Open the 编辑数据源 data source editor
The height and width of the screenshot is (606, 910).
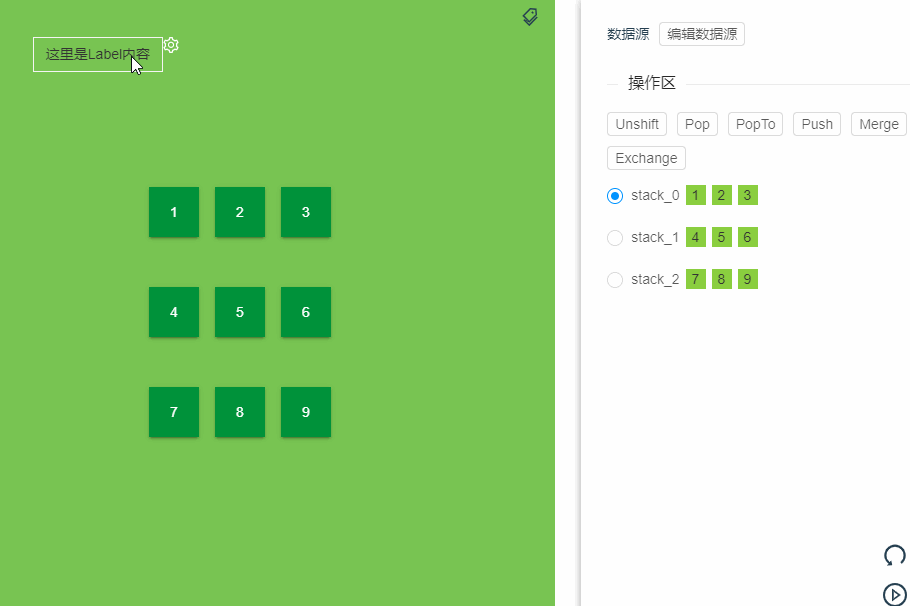[702, 34]
